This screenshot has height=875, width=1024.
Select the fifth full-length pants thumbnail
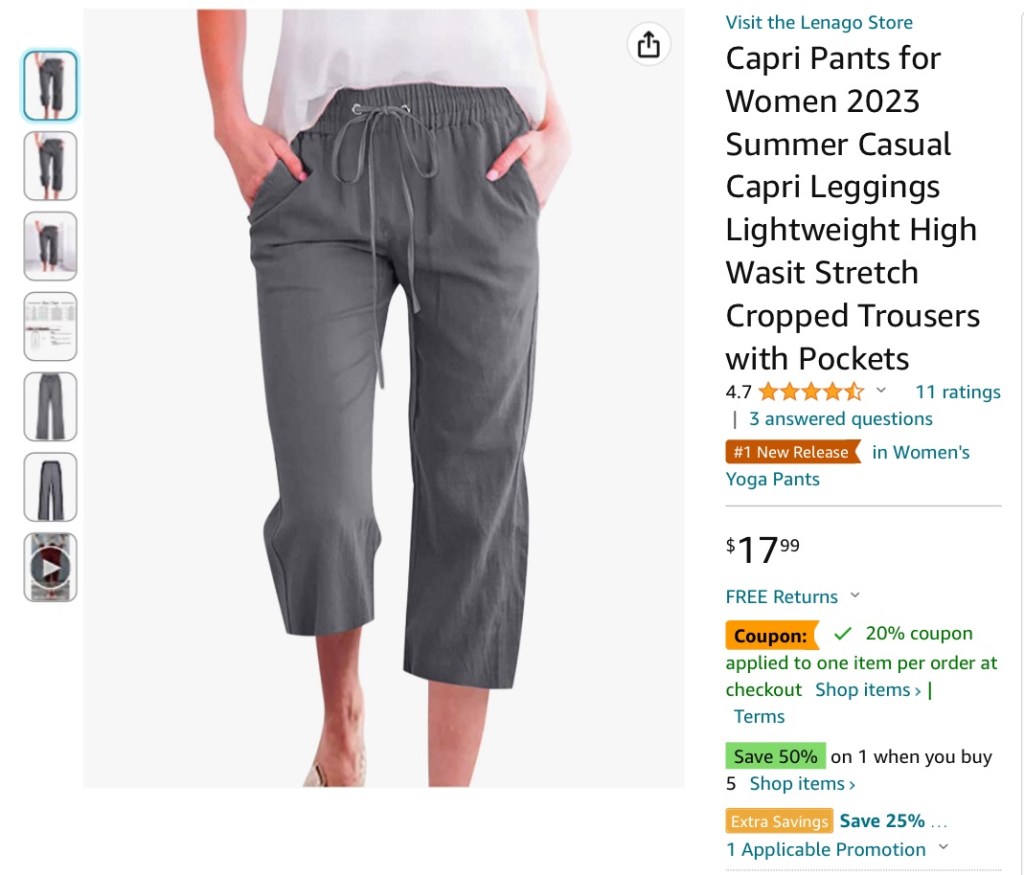coord(50,406)
